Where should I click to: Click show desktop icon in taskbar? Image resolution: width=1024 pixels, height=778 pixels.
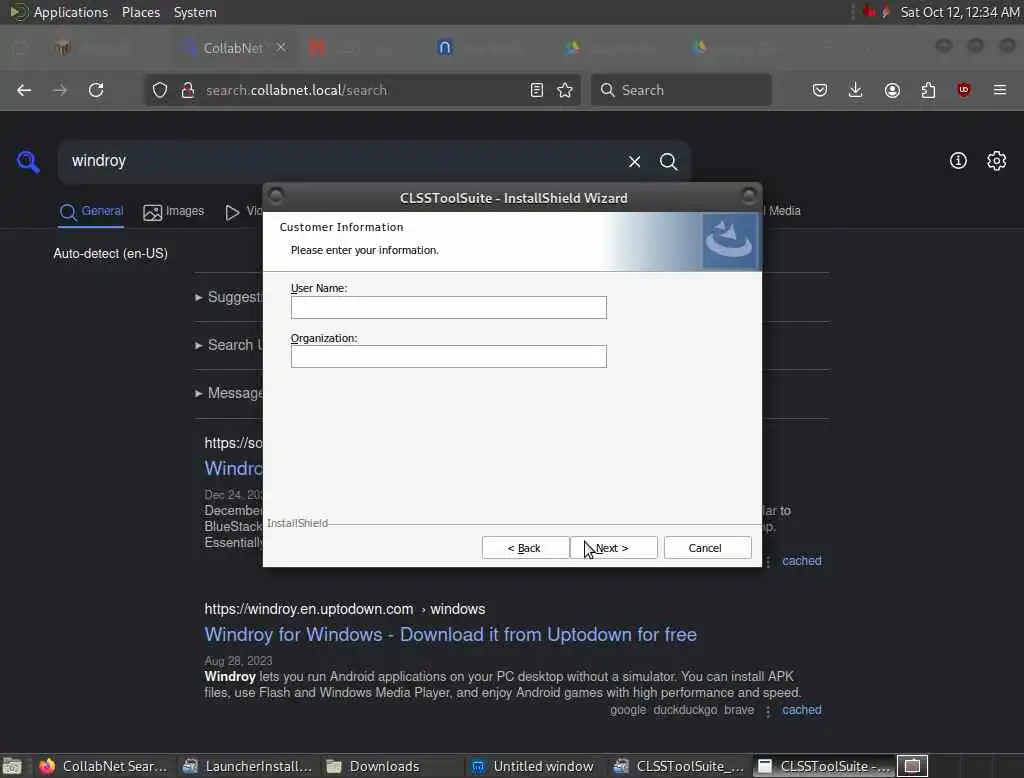12,766
